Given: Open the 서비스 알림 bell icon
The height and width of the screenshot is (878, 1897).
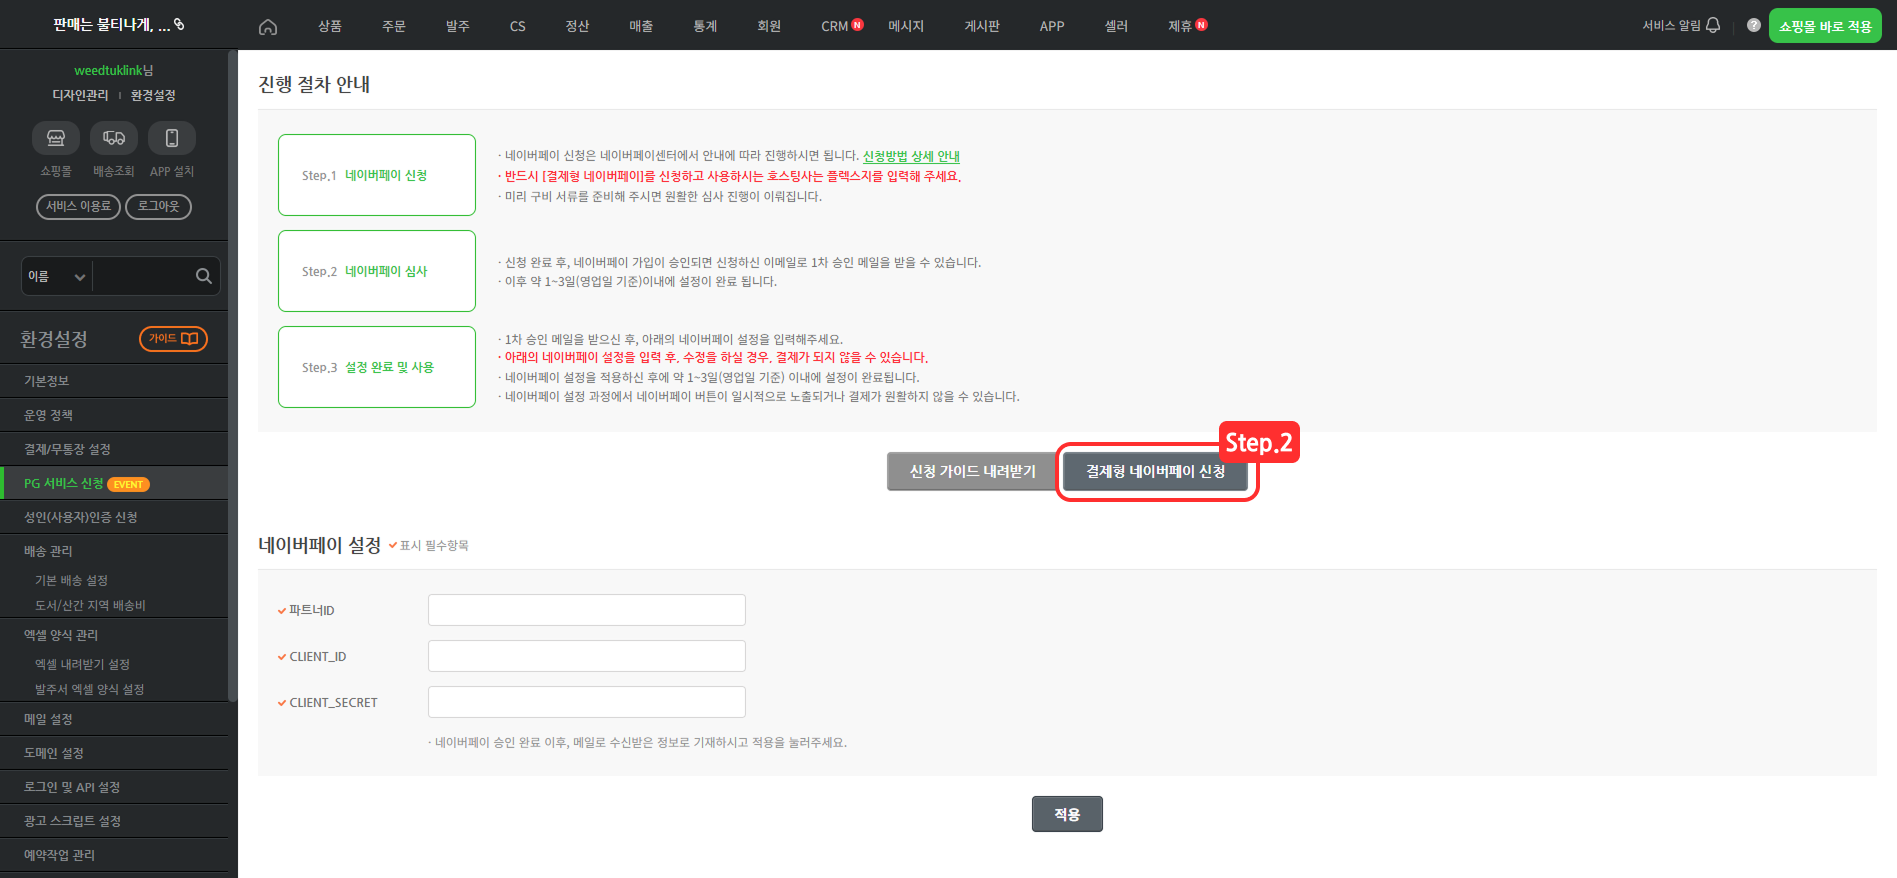Looking at the screenshot, I should point(1713,25).
